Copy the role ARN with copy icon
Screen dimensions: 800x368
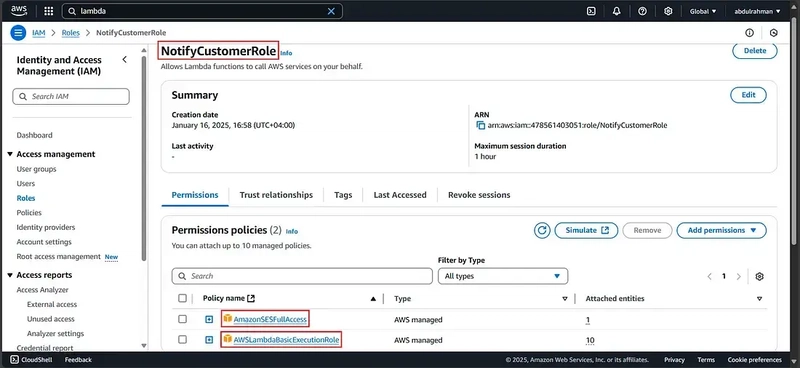(480, 125)
